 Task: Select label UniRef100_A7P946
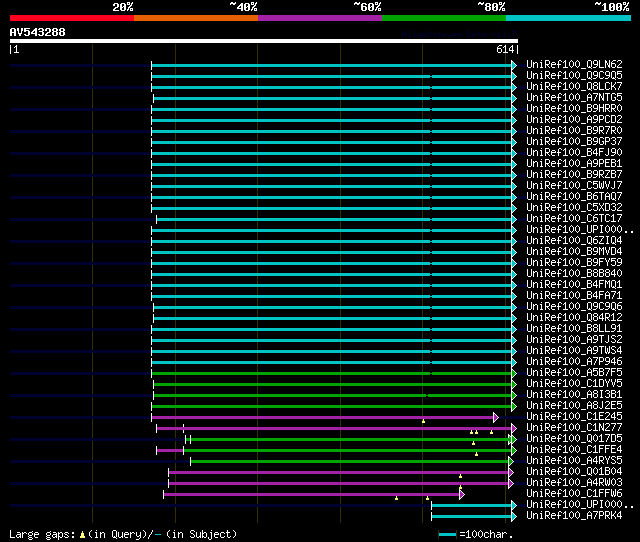click(x=574, y=362)
